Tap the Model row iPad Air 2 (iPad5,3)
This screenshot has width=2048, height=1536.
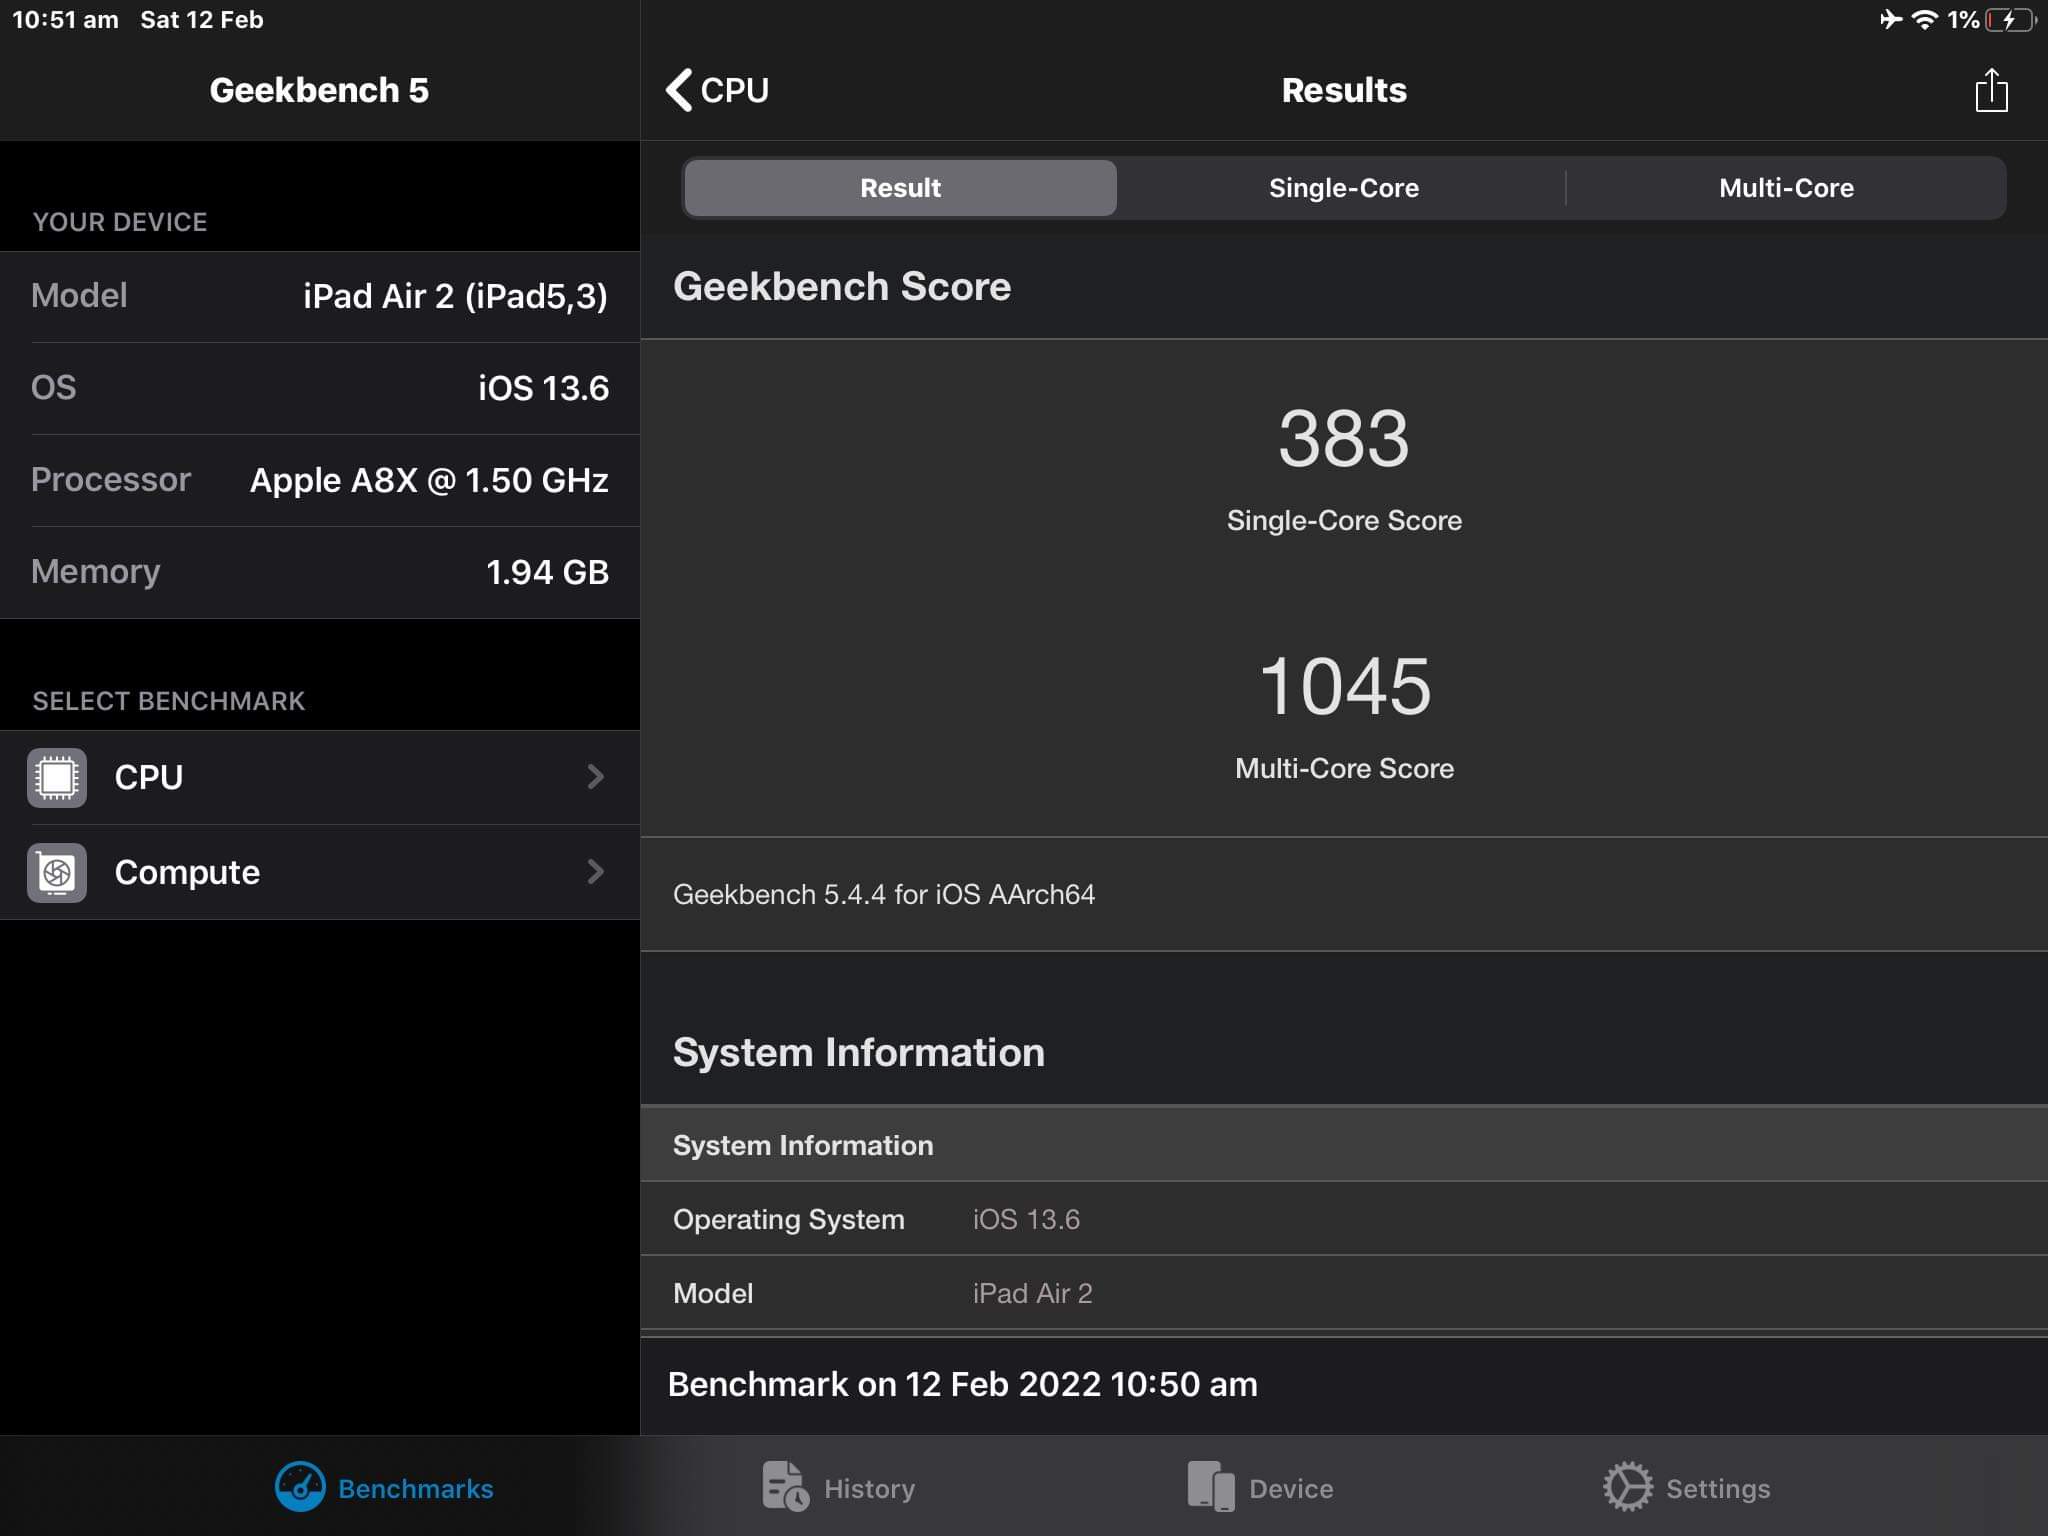pyautogui.click(x=320, y=296)
